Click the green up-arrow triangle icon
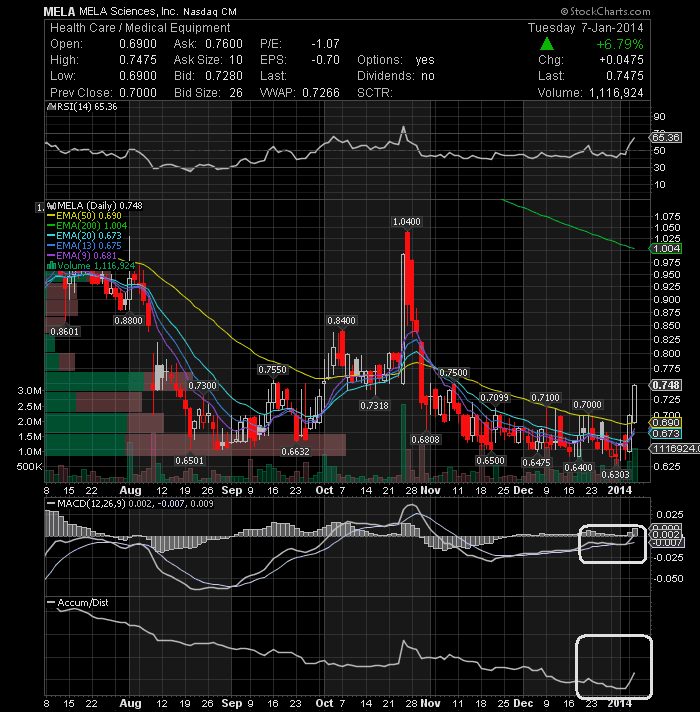Screen dimensions: 700x712 [x=547, y=44]
